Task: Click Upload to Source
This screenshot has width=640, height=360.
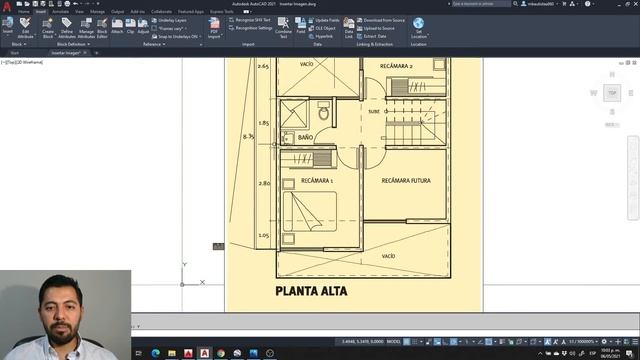Action: point(376,28)
